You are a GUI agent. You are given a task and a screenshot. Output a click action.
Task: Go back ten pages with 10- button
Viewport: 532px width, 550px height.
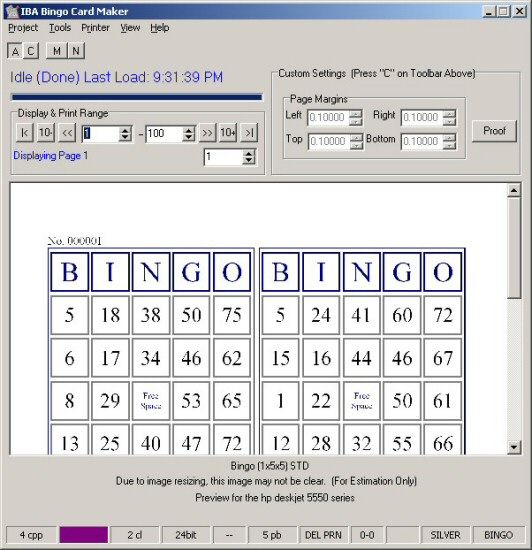[46, 133]
